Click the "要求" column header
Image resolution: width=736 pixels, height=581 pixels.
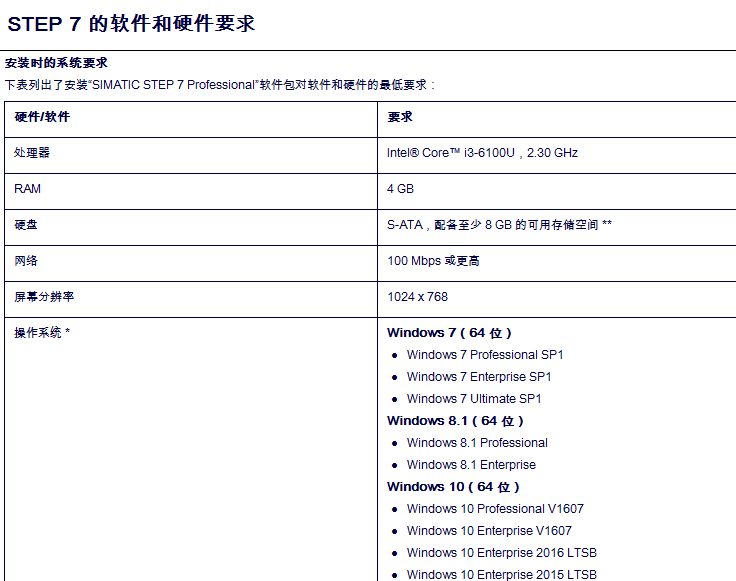click(x=400, y=117)
